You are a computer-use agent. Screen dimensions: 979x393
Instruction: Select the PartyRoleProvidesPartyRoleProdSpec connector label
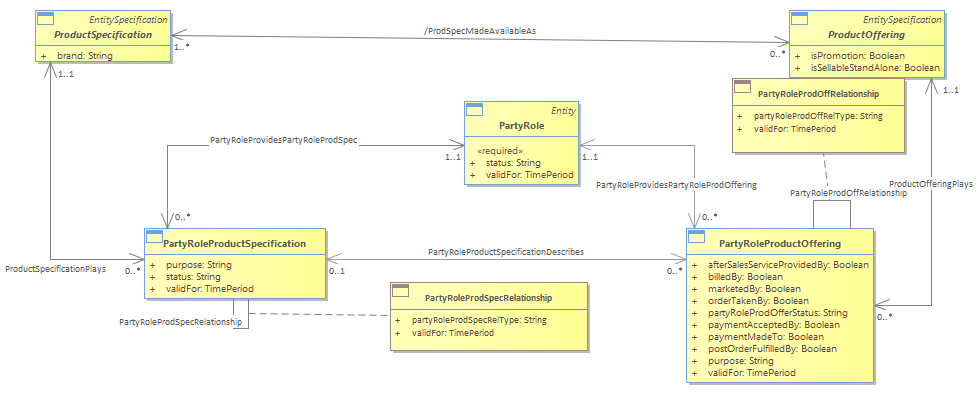coord(283,141)
